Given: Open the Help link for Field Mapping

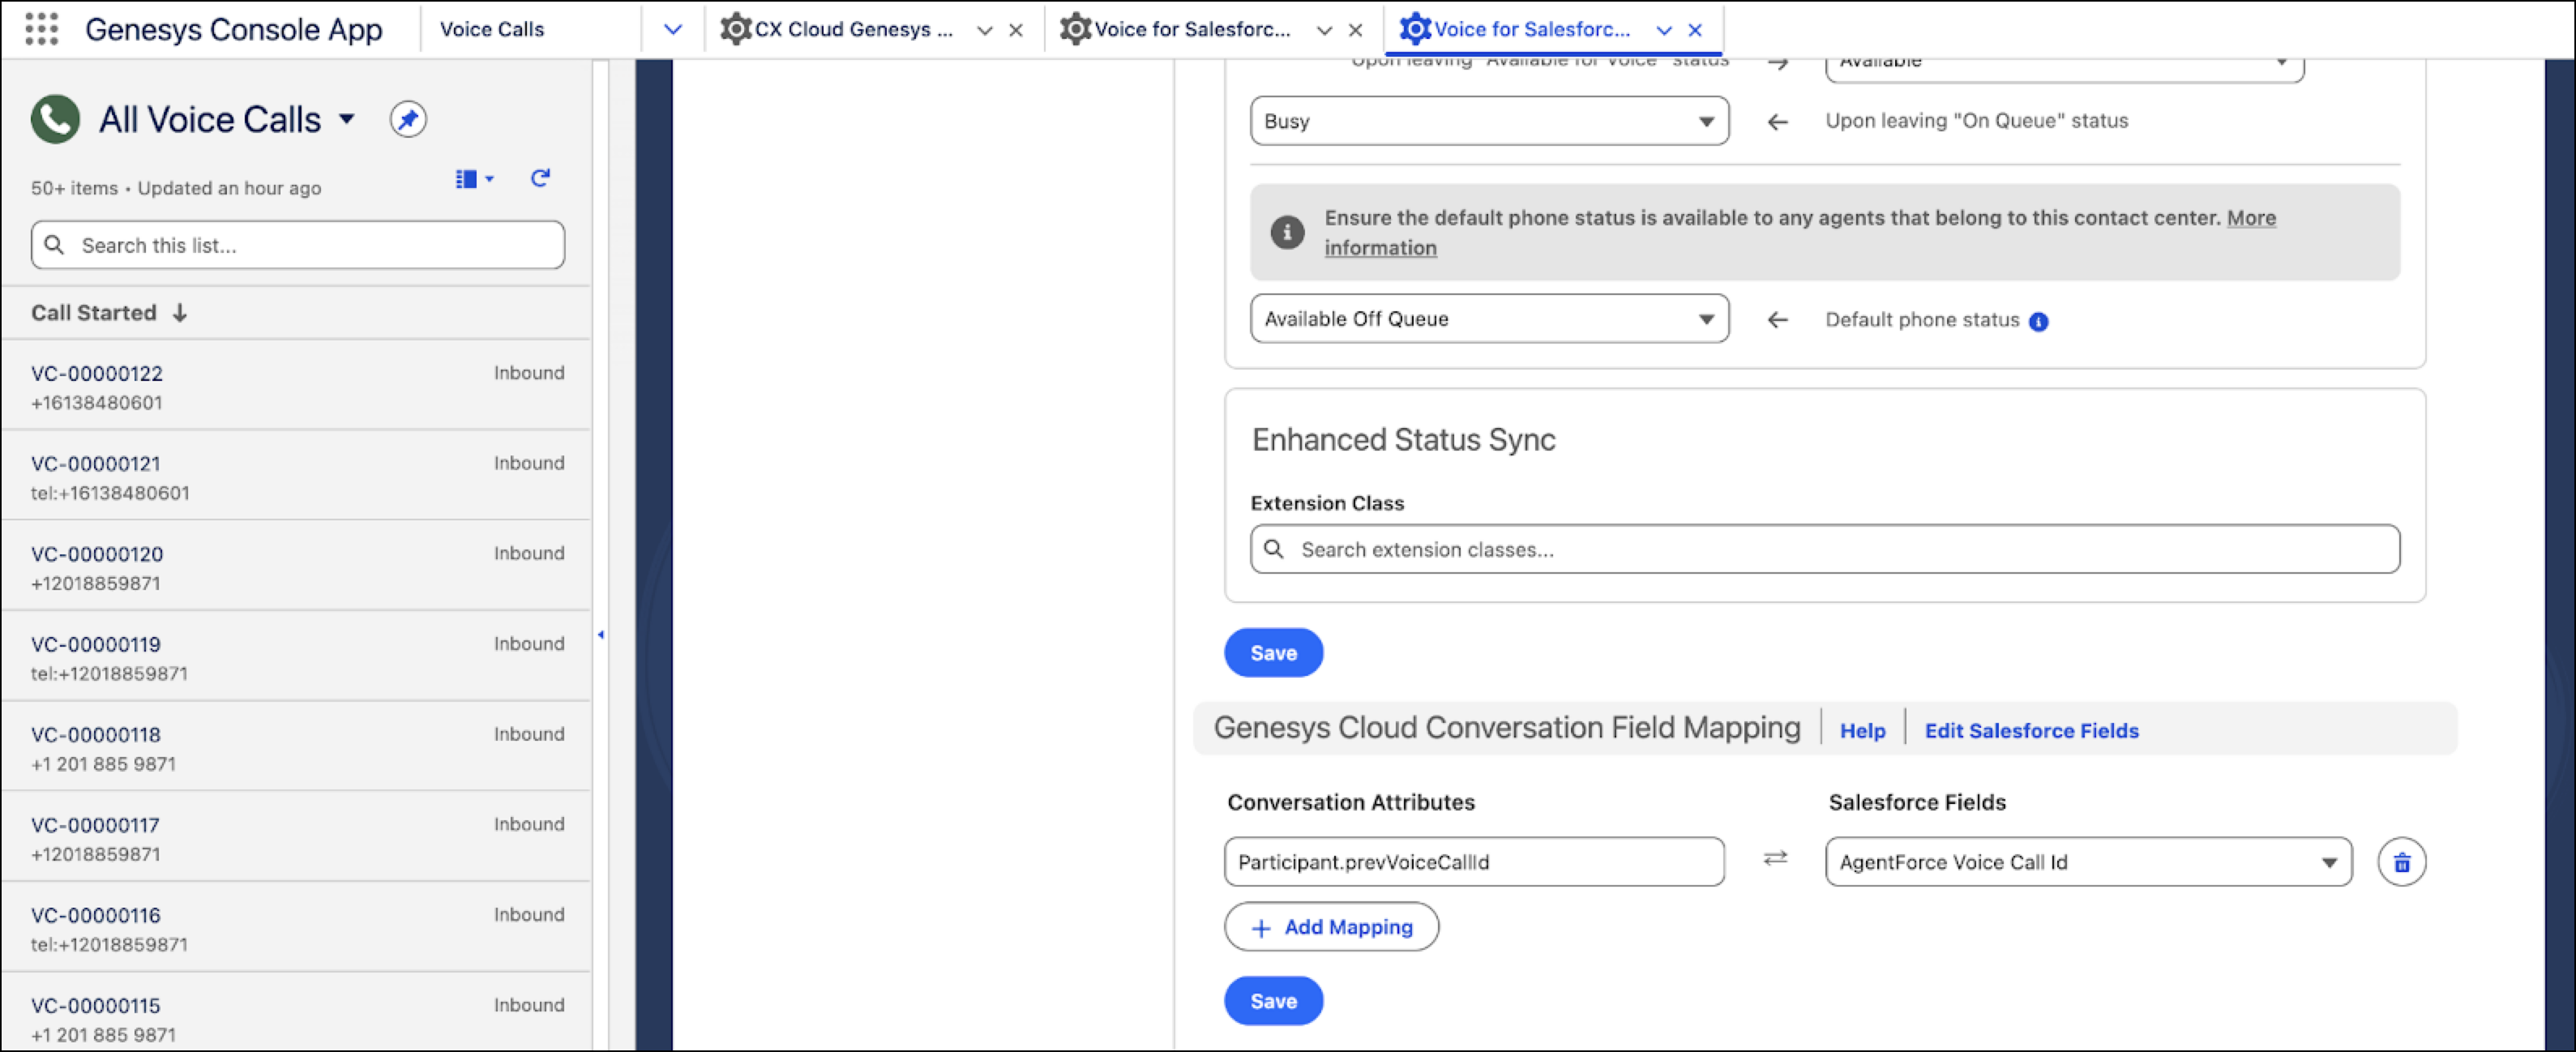Looking at the screenshot, I should coord(1862,731).
